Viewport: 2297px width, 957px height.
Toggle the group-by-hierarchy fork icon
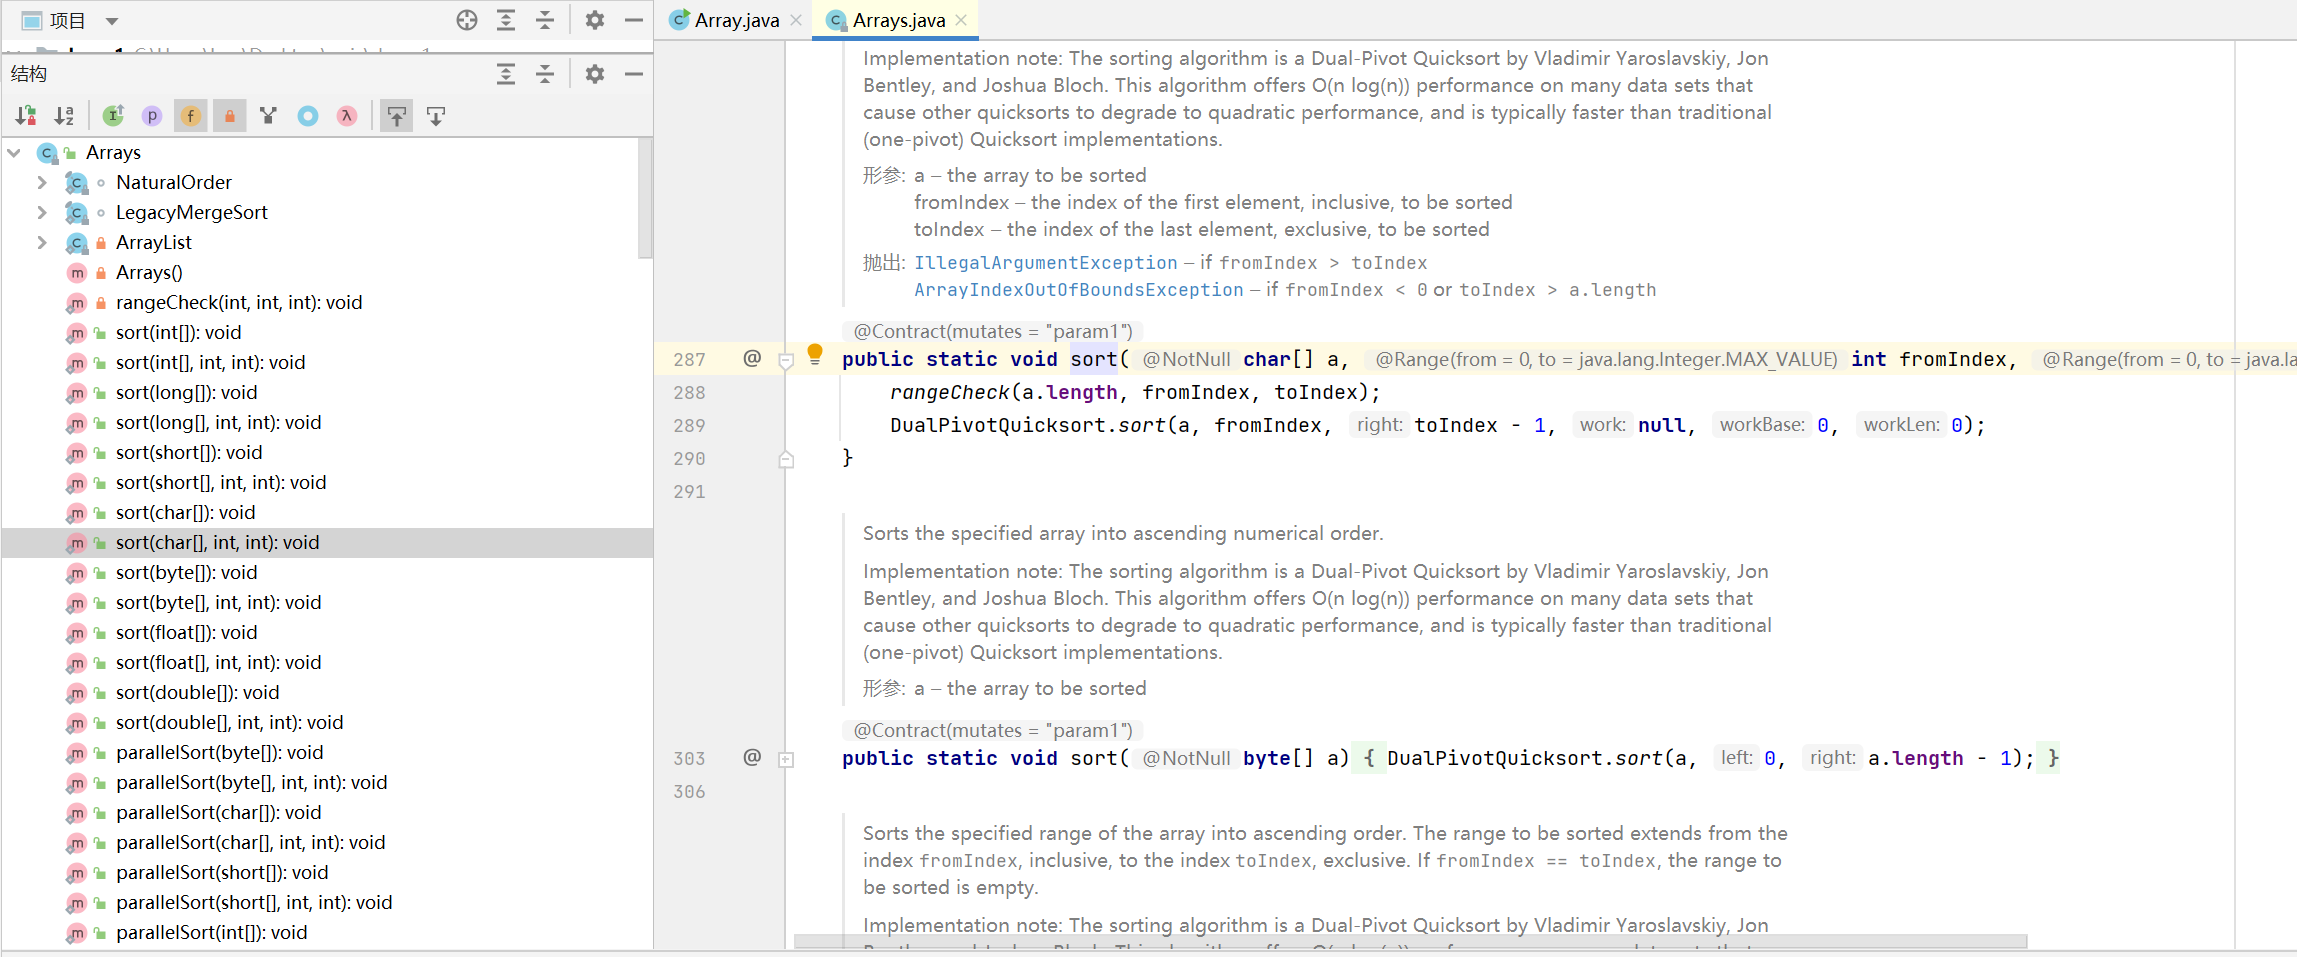coord(268,116)
